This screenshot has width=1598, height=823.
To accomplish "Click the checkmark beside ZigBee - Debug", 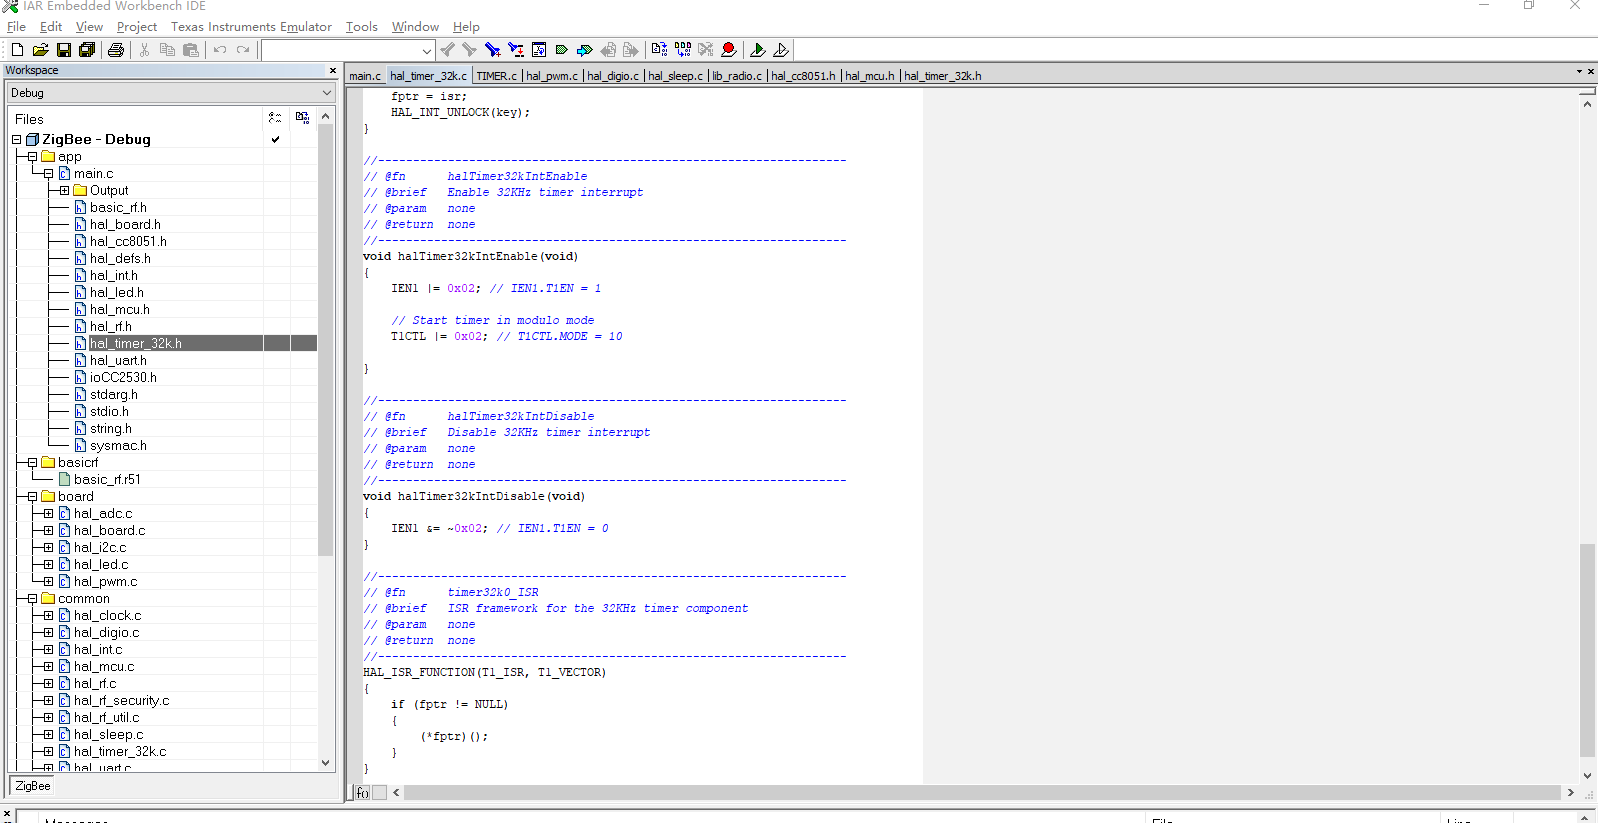I will click(x=275, y=140).
